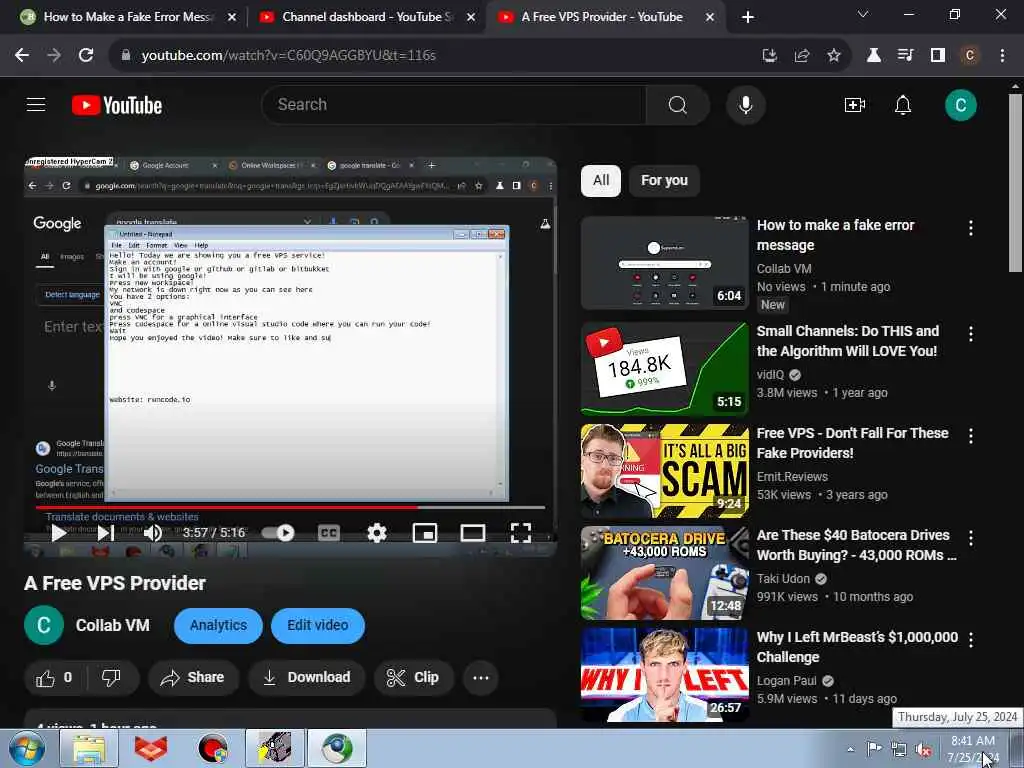Viewport: 1024px width, 768px height.
Task: Open the Collab VM channel name link
Action: point(112,626)
